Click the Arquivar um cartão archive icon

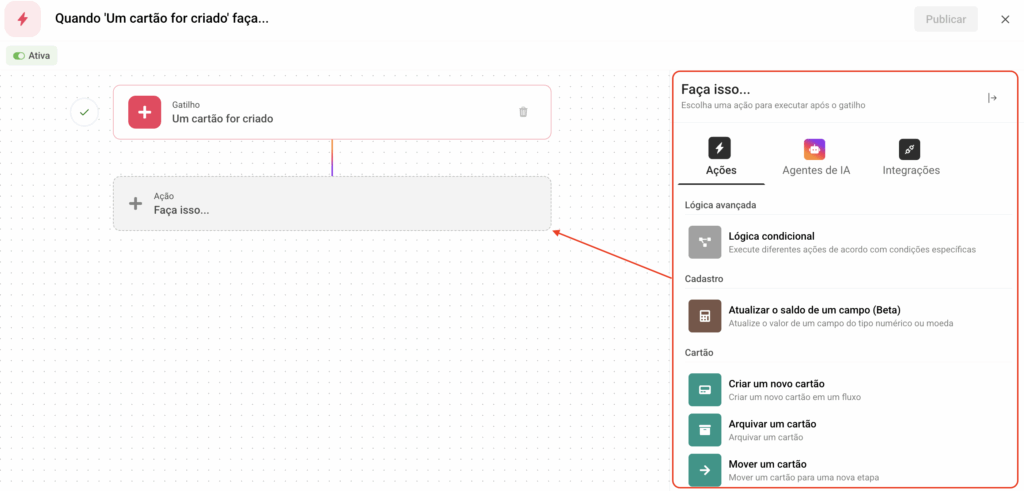(705, 430)
